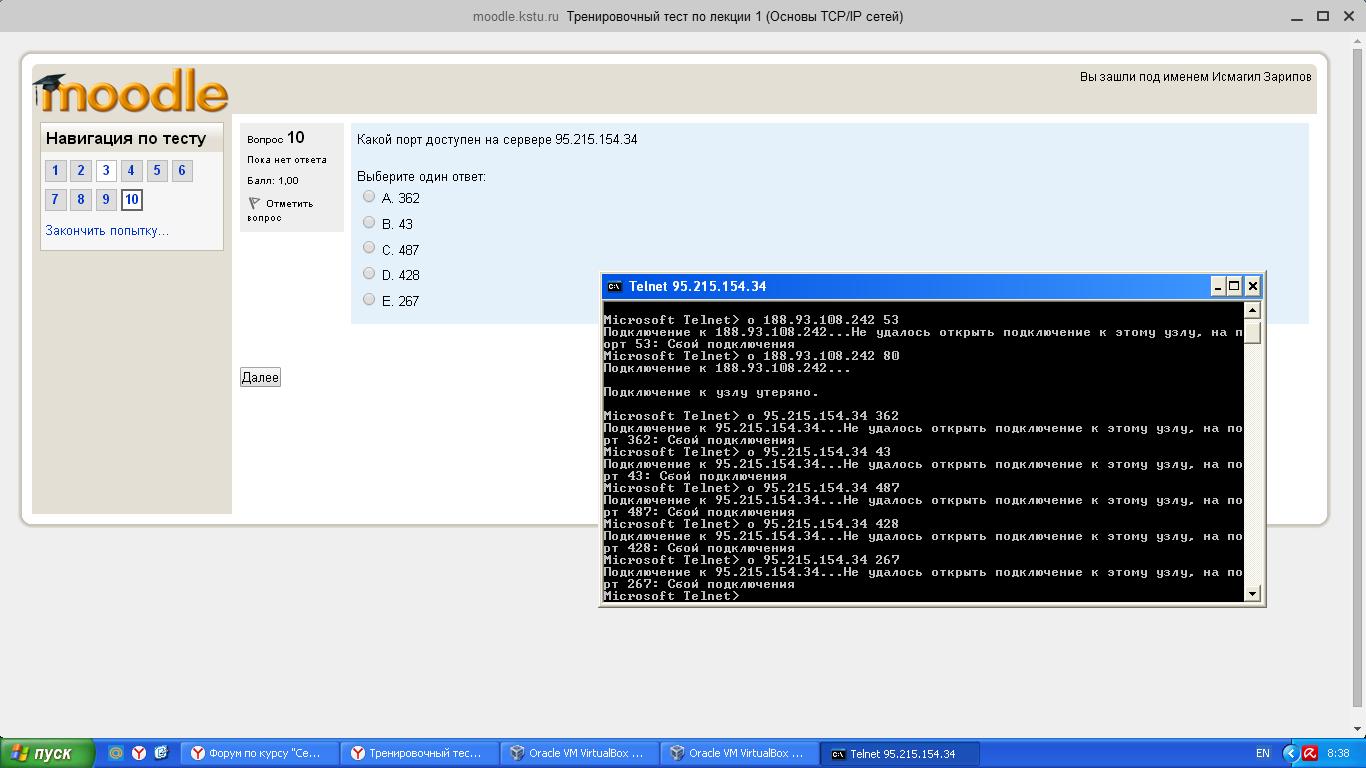Viewport: 1366px width, 768px height.
Task: Click the Moodle logo
Action: point(131,91)
